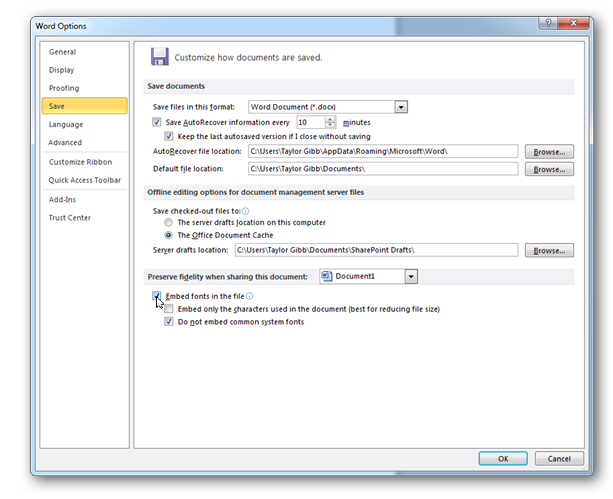Click info icon next to Embed fonts
Viewport: 613px width, 499px height.
click(x=249, y=296)
